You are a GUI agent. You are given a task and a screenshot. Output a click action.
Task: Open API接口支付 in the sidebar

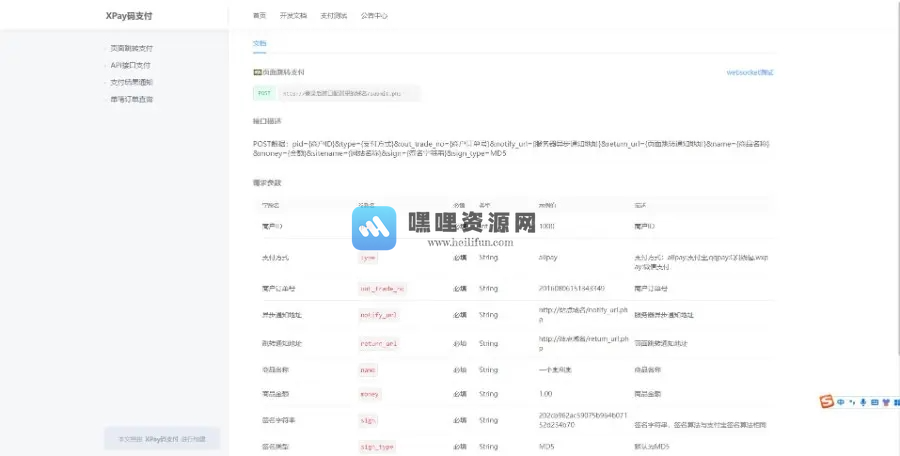(x=130, y=65)
